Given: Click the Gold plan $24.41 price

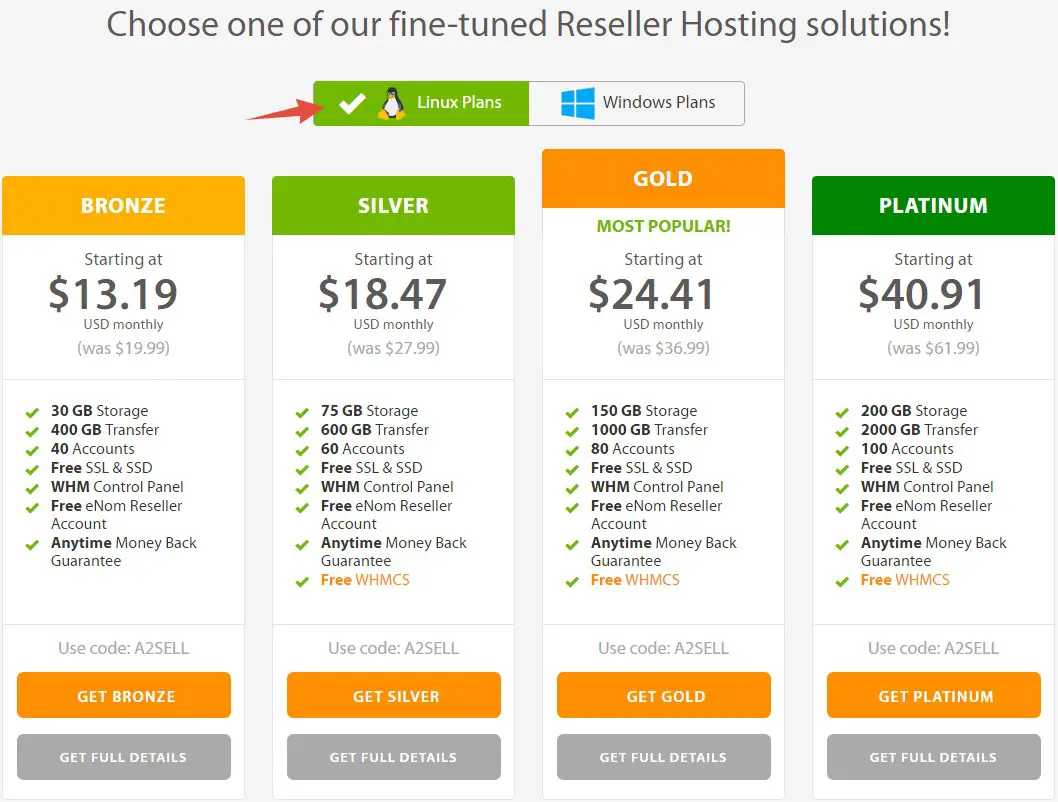Looking at the screenshot, I should pyautogui.click(x=652, y=294).
